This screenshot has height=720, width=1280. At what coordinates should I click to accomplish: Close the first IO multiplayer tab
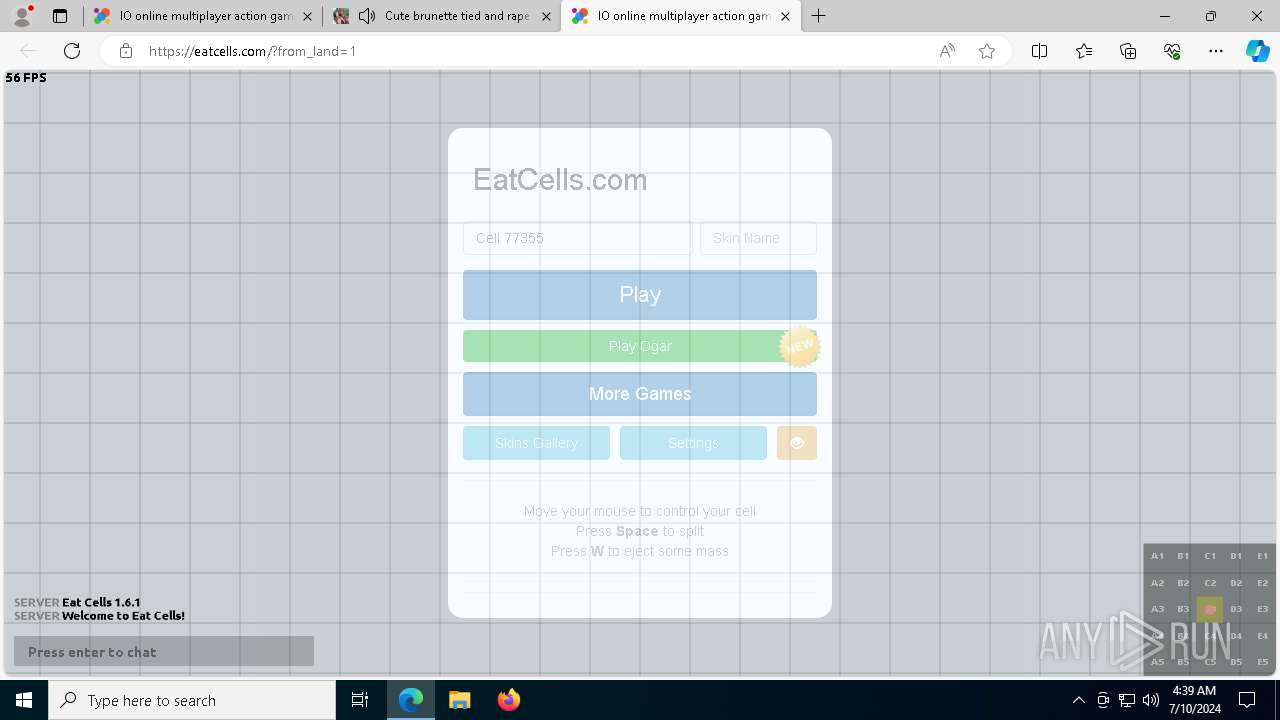tap(307, 16)
